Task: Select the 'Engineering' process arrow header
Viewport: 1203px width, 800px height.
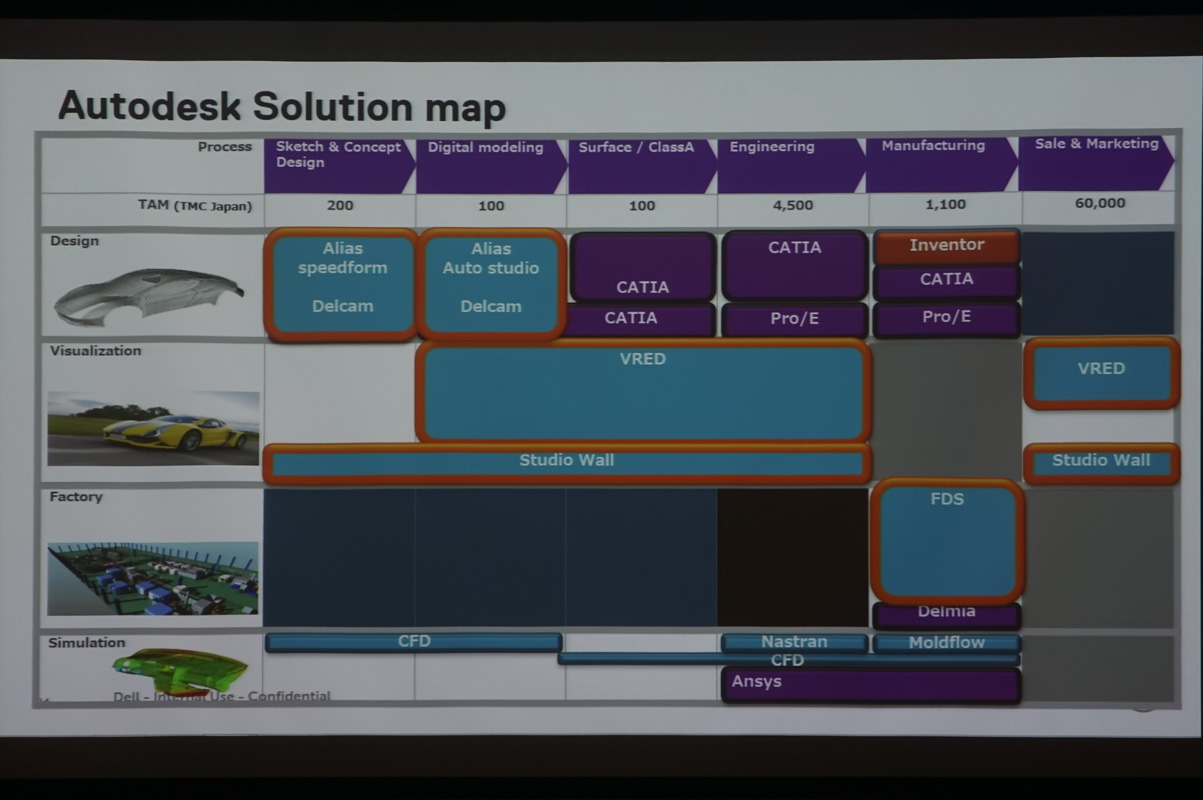Action: [x=791, y=165]
